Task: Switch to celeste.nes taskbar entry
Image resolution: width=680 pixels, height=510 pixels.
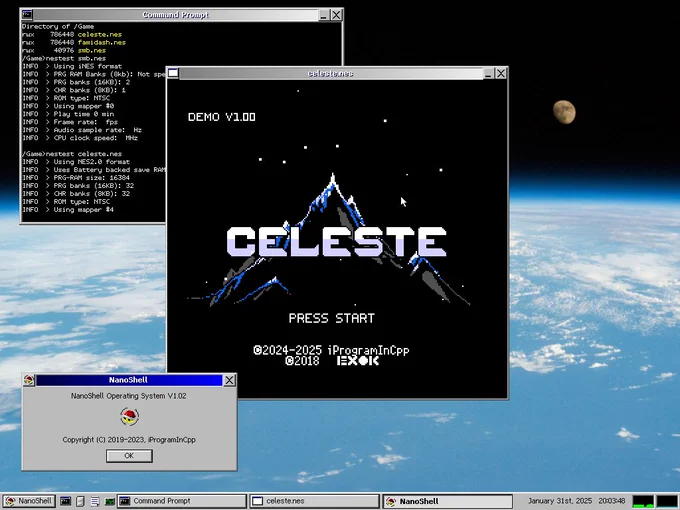Action: 314,501
